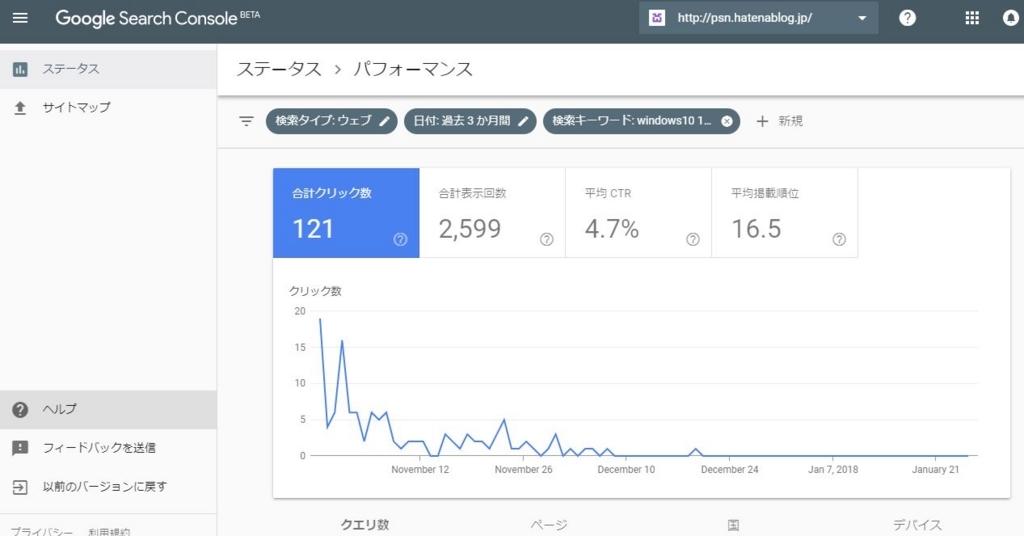
Task: Open the property selector dropdown for psn.hatenablog.jp
Action: (758, 18)
